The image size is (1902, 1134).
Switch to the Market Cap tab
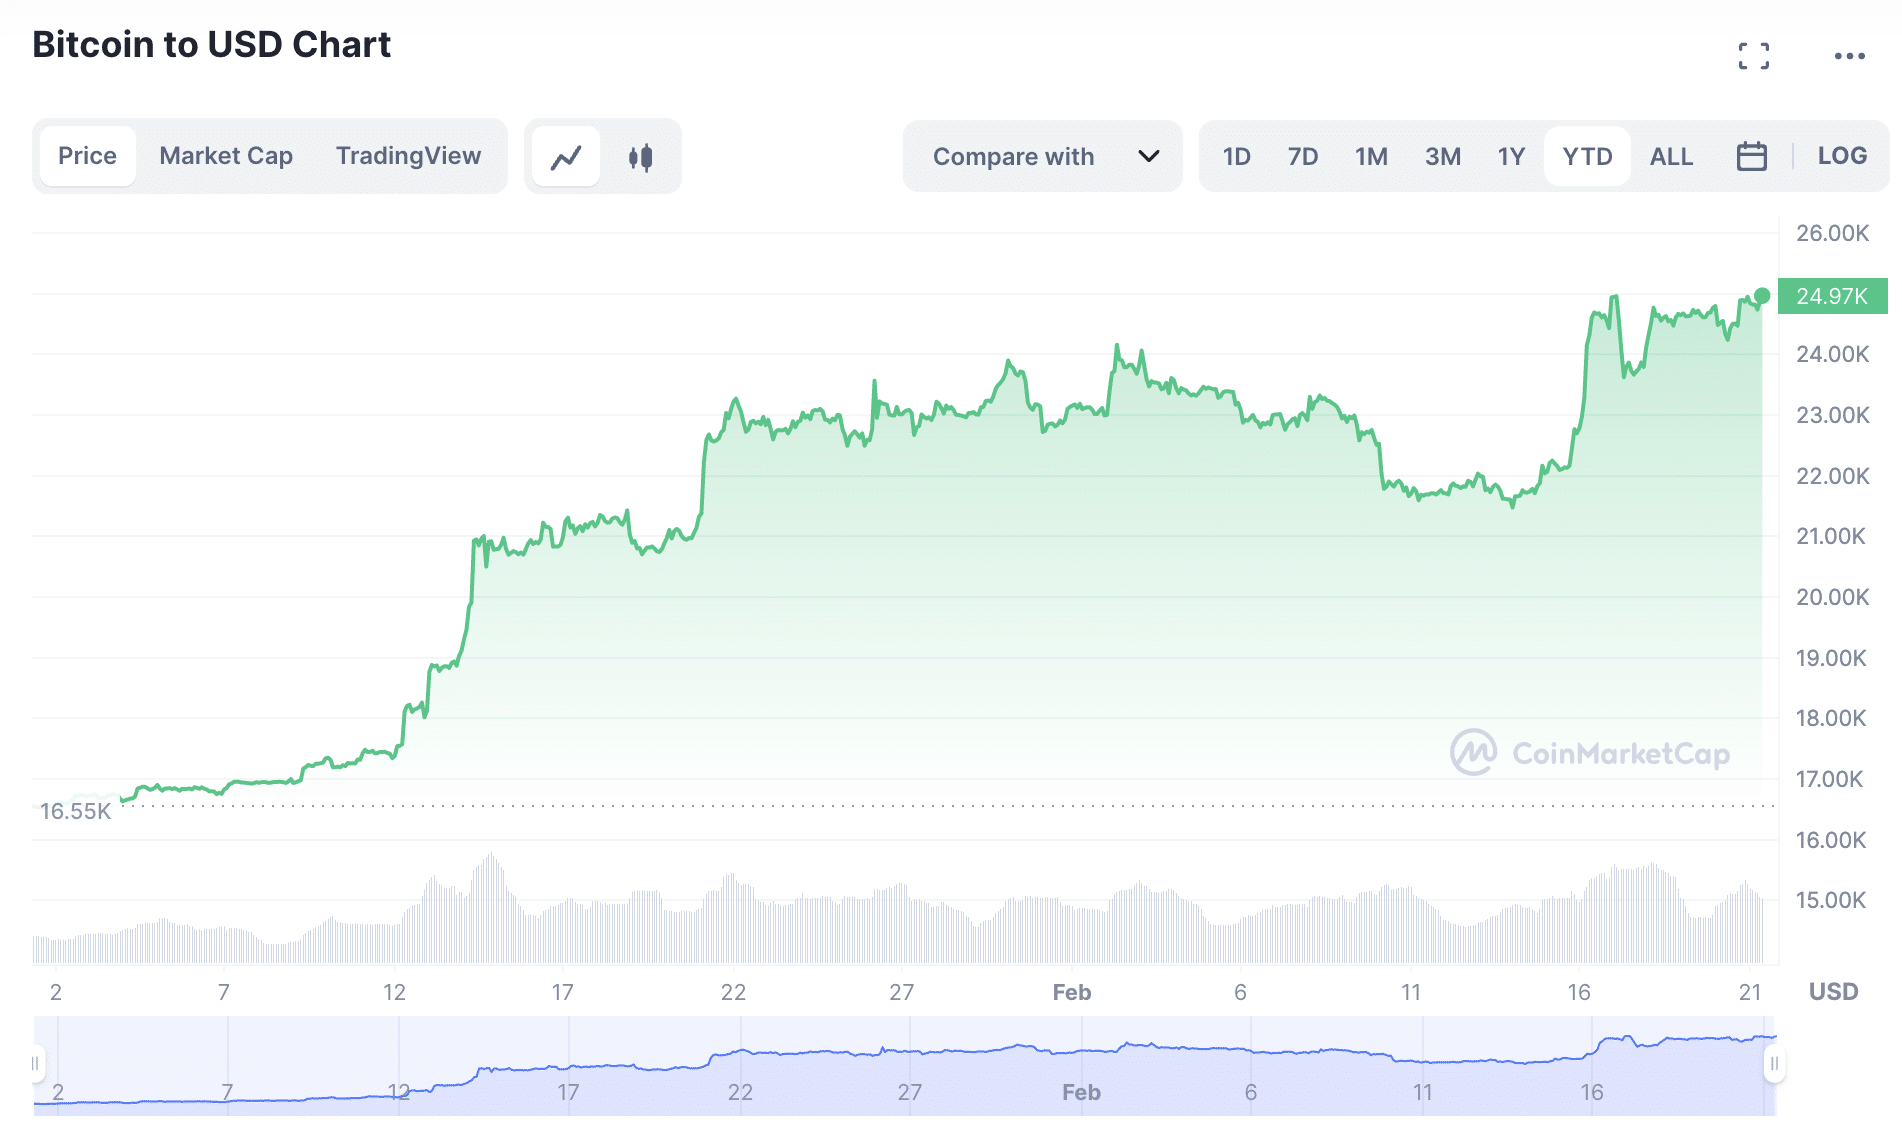click(226, 156)
